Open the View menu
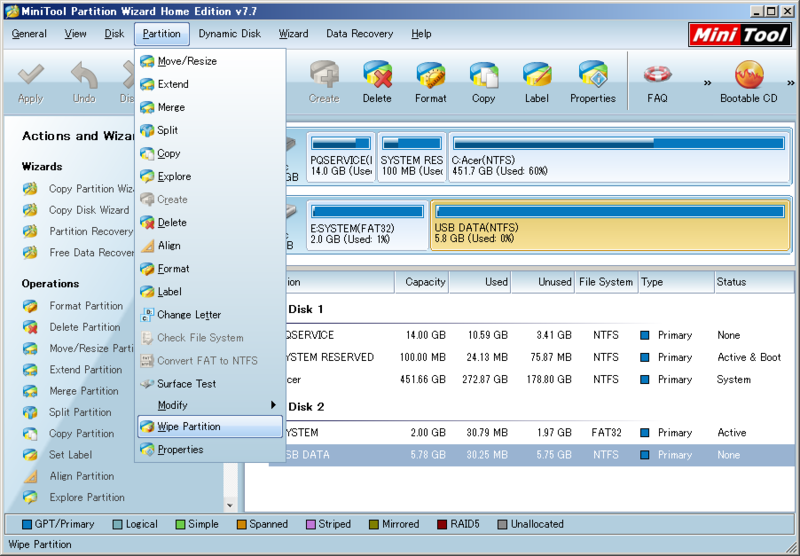This screenshot has height=556, width=800. (x=75, y=34)
